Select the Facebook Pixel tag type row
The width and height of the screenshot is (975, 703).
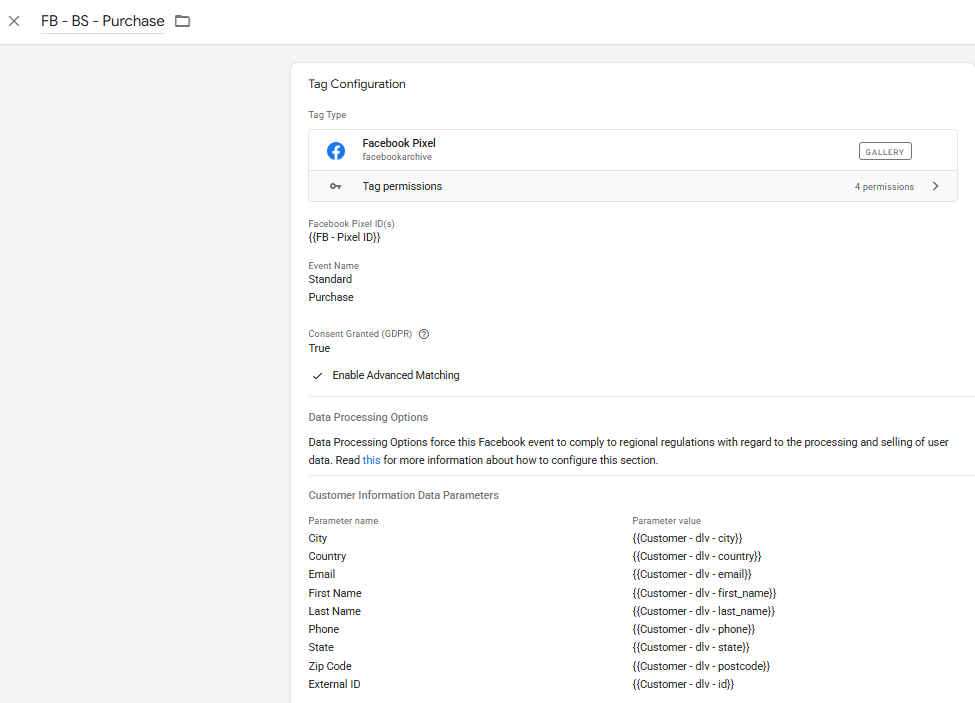600,151
